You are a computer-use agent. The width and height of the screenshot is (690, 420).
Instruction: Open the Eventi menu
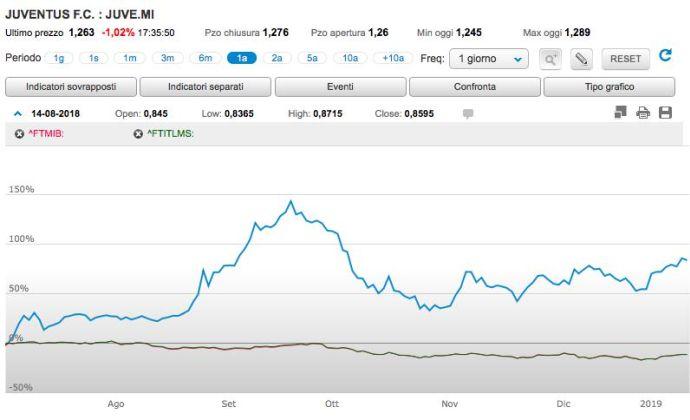click(340, 87)
